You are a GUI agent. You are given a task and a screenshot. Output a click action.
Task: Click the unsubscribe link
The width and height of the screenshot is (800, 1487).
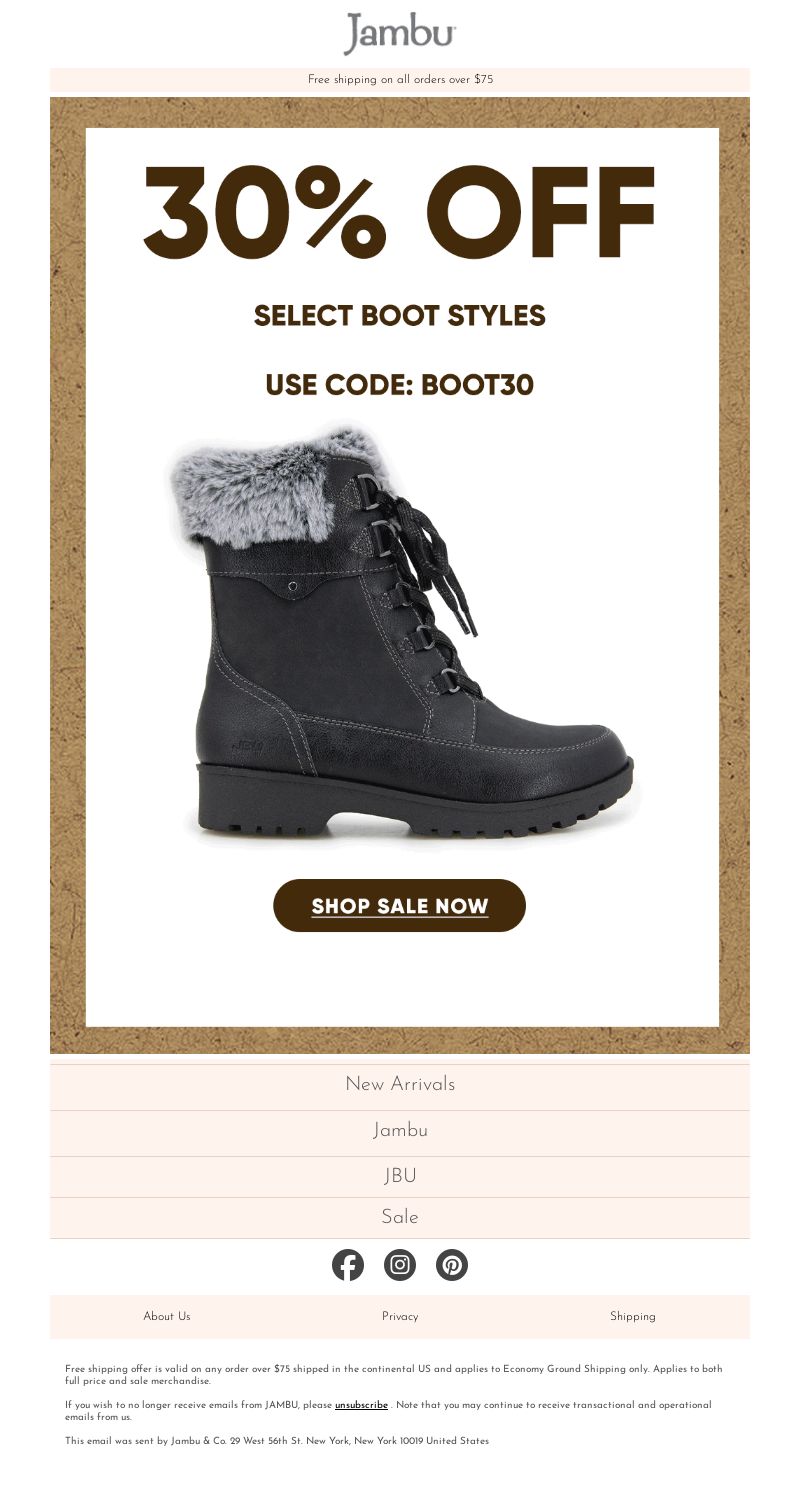[361, 1405]
